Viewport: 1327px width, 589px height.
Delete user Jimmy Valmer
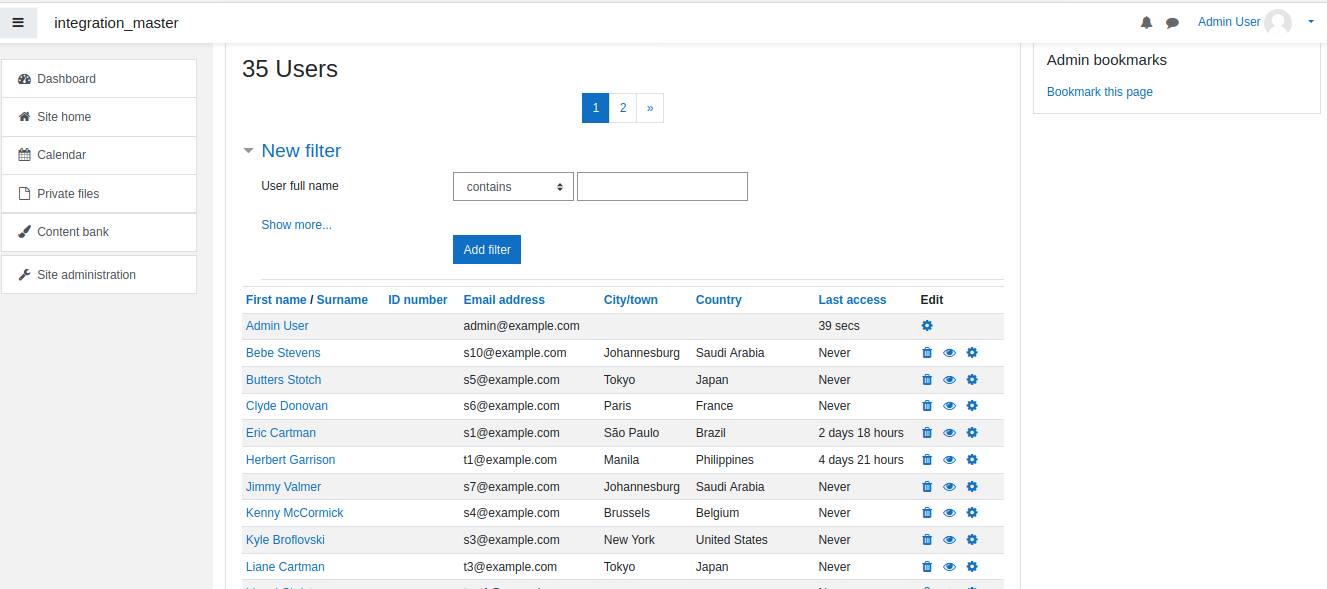(x=927, y=487)
